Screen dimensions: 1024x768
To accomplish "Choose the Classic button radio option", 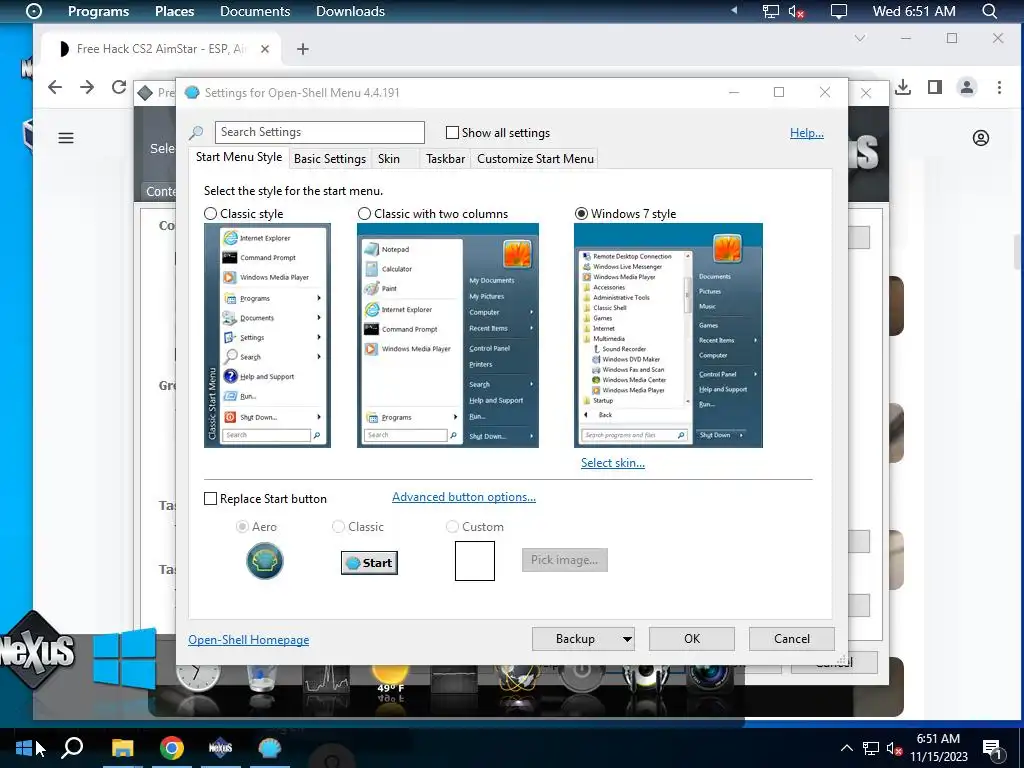I will (338, 526).
